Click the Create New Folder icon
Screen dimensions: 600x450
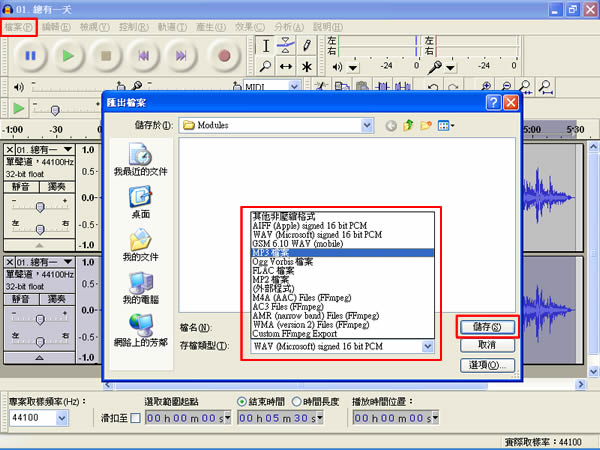(426, 125)
